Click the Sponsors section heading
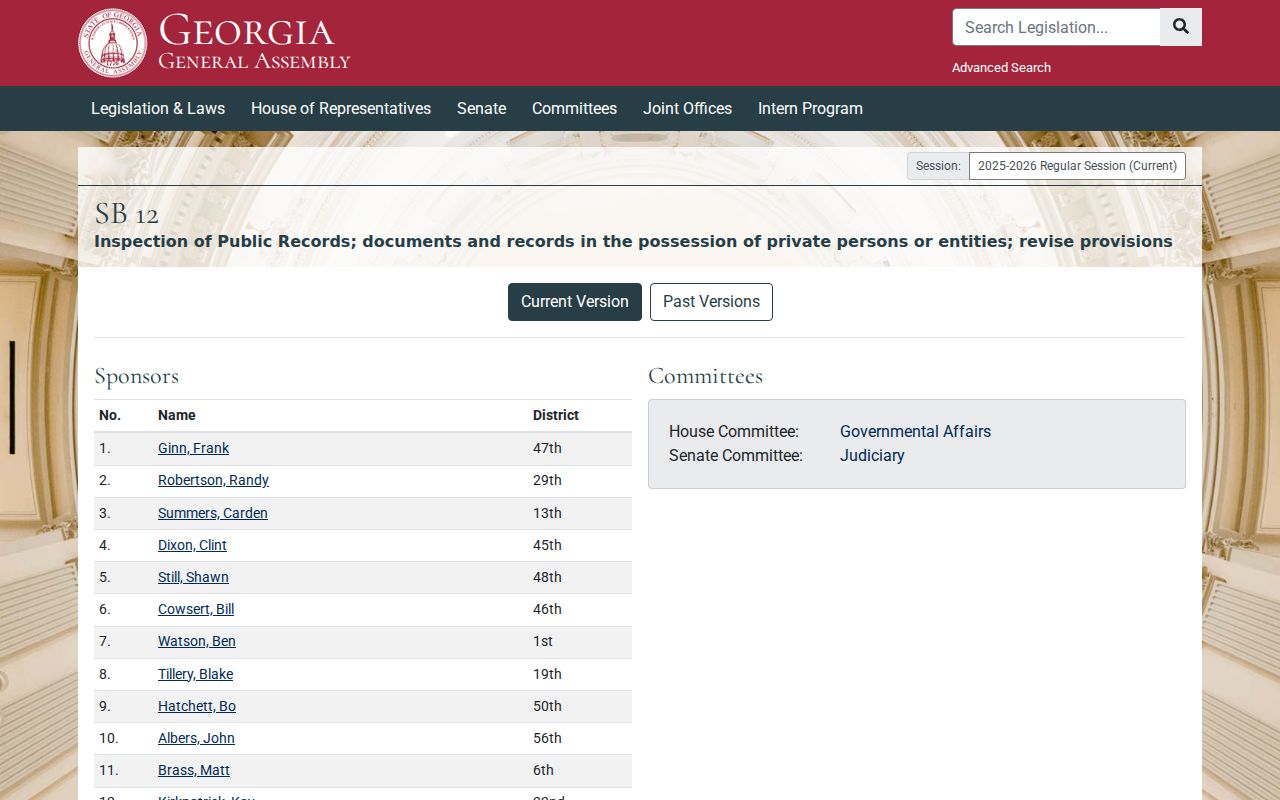The height and width of the screenshot is (800, 1280). point(136,376)
